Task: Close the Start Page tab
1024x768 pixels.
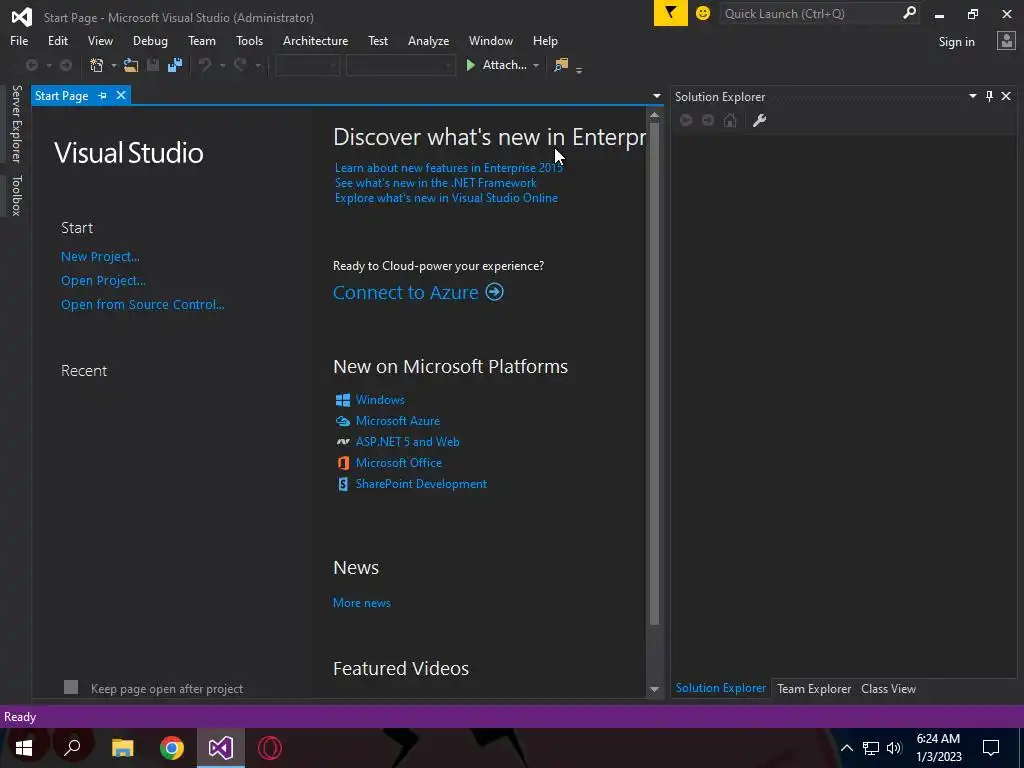Action: (x=121, y=95)
